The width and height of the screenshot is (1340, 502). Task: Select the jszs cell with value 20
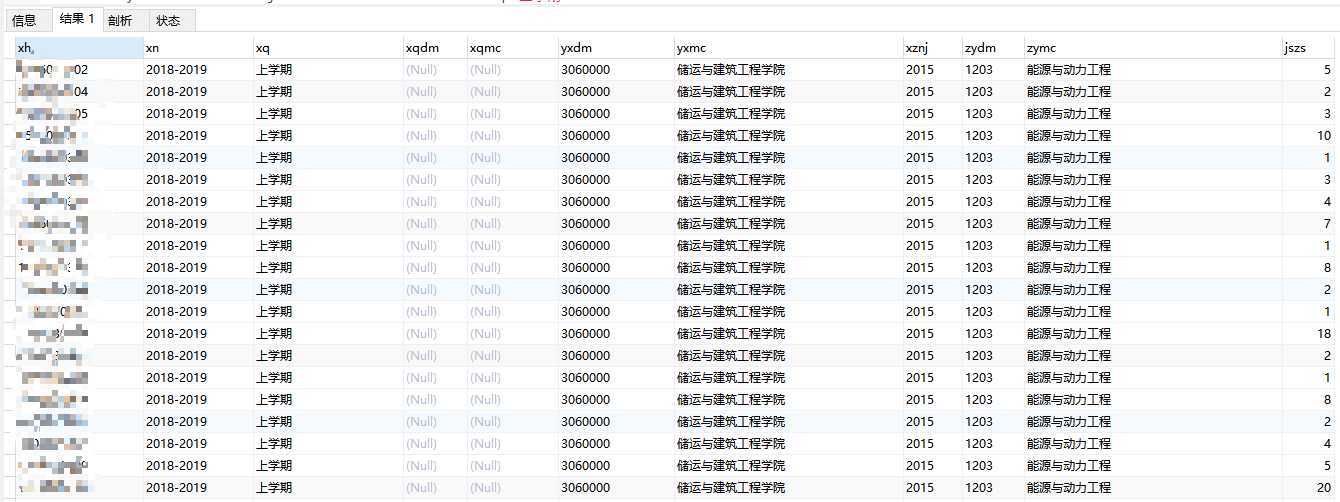coord(1308,488)
